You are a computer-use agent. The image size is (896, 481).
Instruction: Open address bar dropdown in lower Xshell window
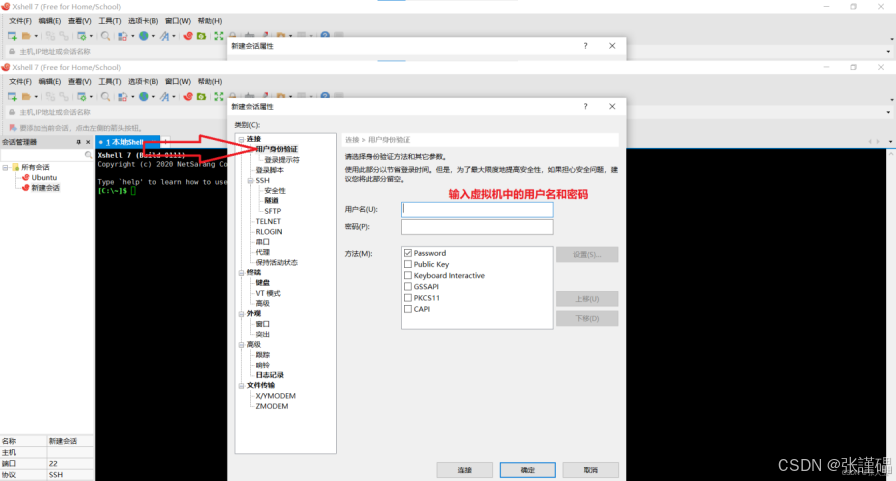[x=888, y=113]
